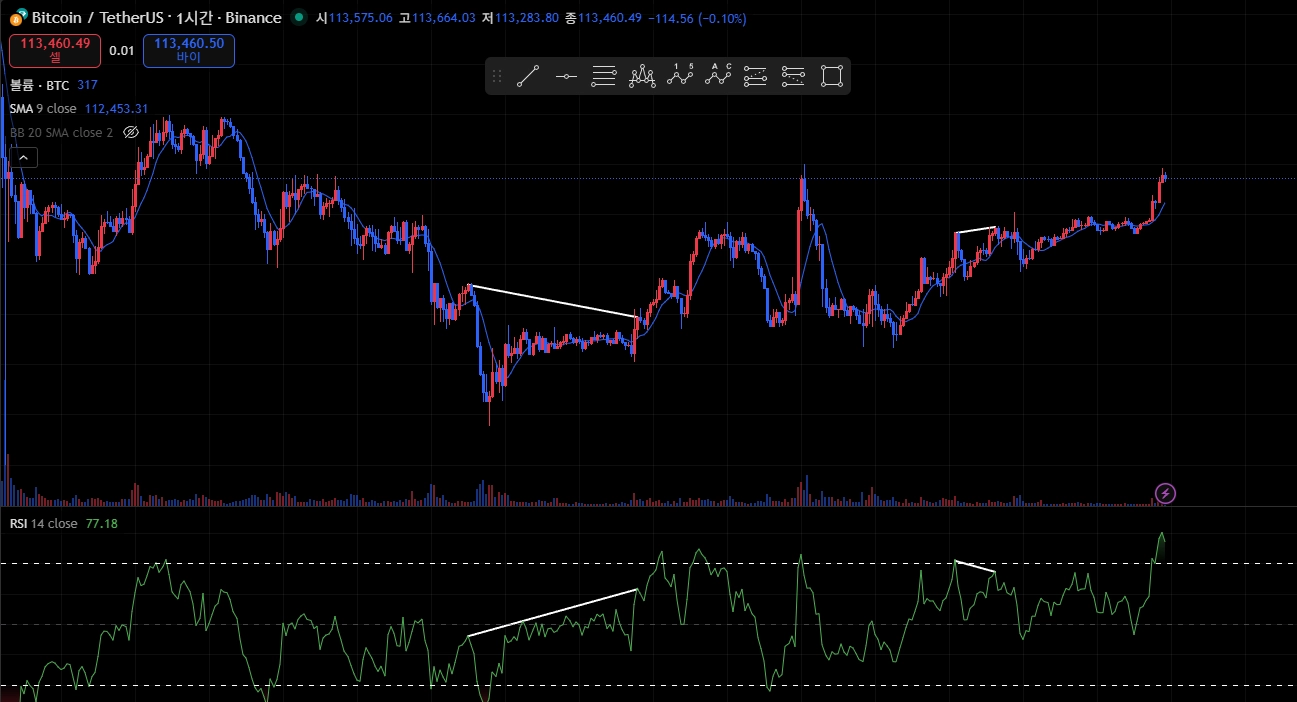
Task: Collapse the indicator legend with chevron button
Action: coord(24,157)
